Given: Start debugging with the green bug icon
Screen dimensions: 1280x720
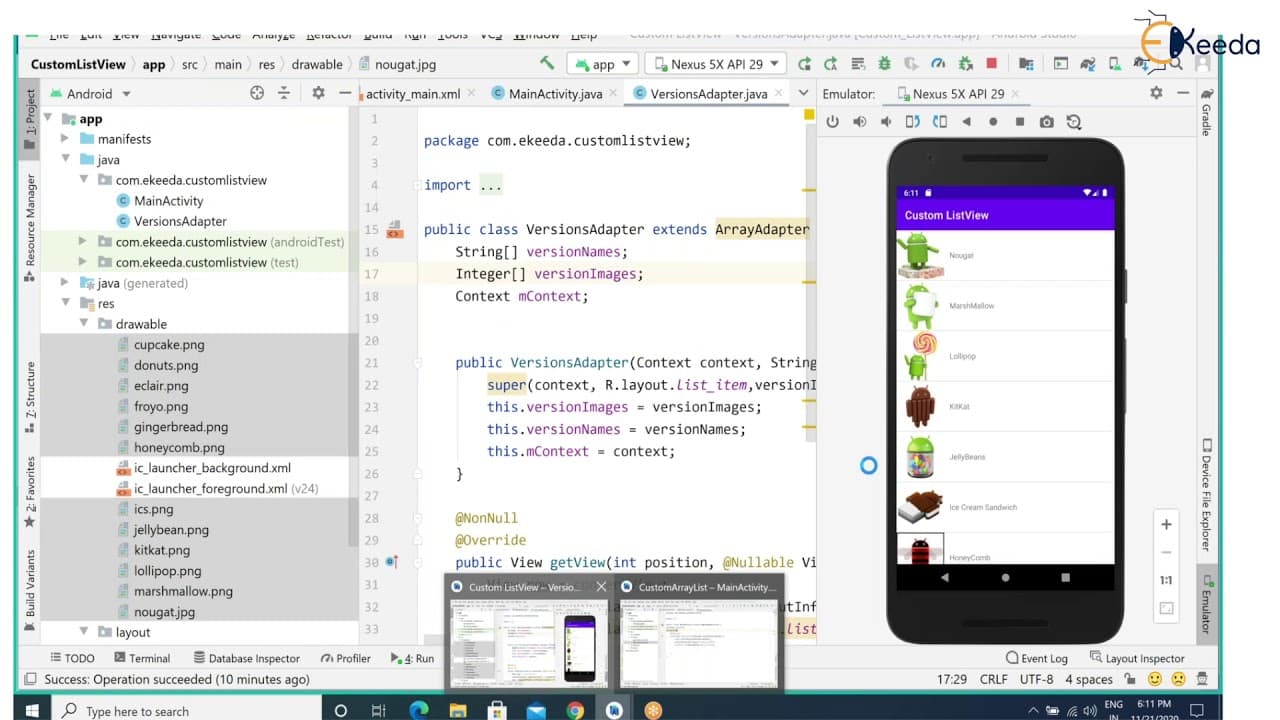Looking at the screenshot, I should [884, 64].
